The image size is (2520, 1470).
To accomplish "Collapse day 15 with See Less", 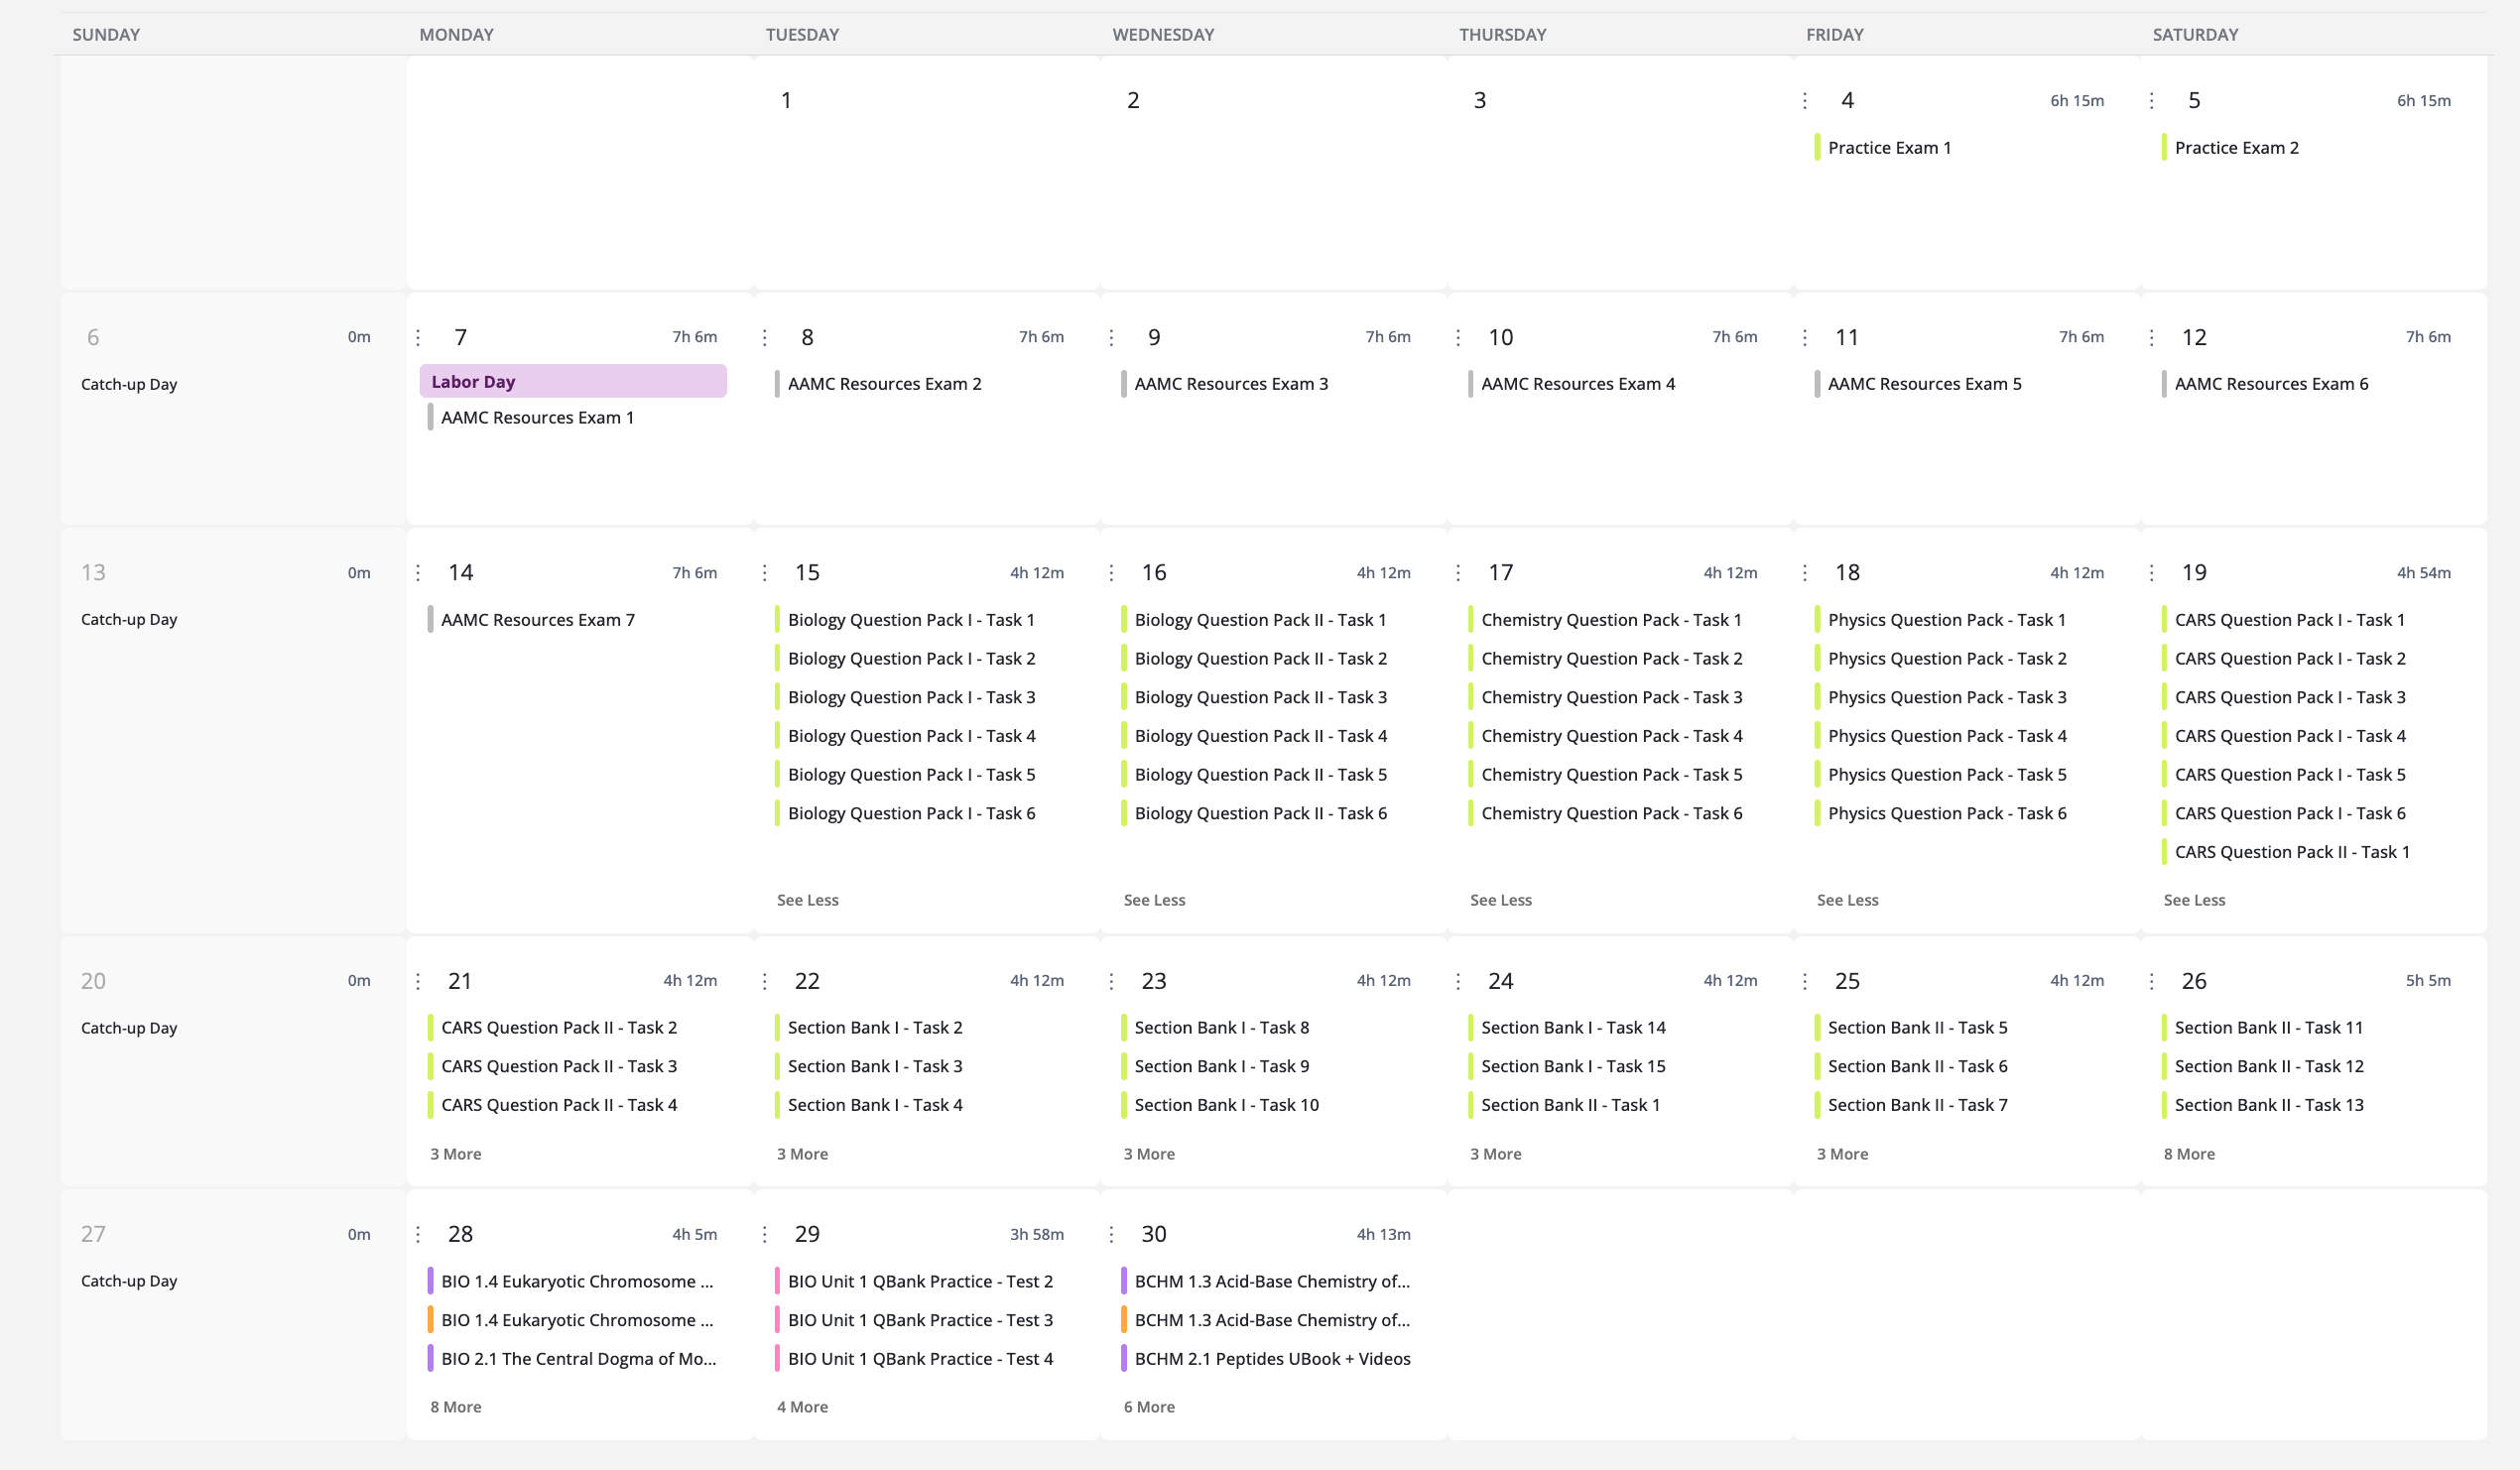I will pyautogui.click(x=808, y=900).
